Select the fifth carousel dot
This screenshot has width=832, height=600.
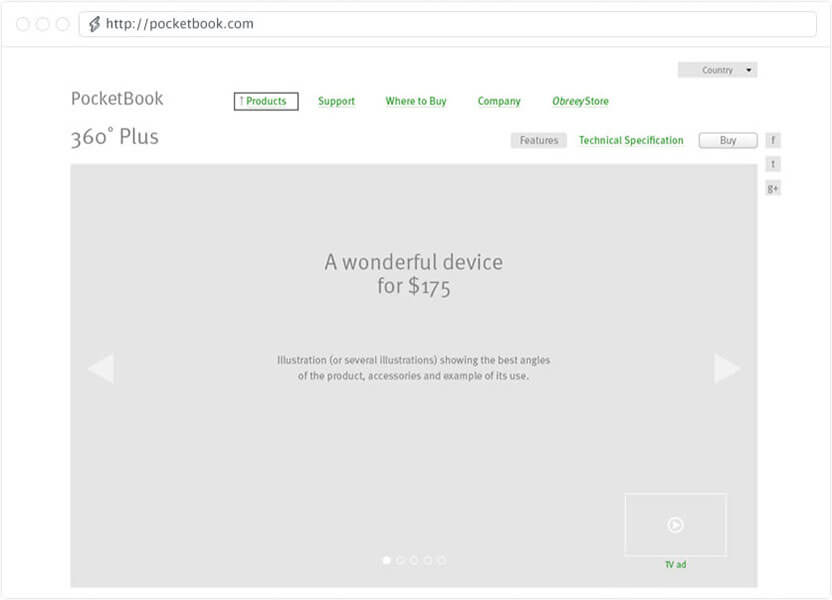(441, 560)
